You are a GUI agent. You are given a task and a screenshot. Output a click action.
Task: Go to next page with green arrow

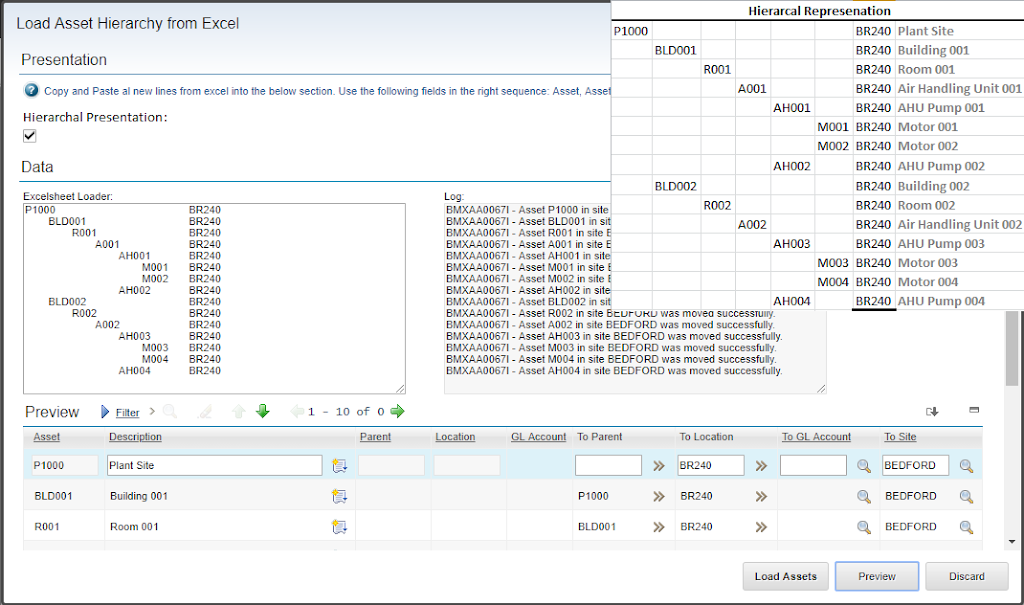click(397, 412)
